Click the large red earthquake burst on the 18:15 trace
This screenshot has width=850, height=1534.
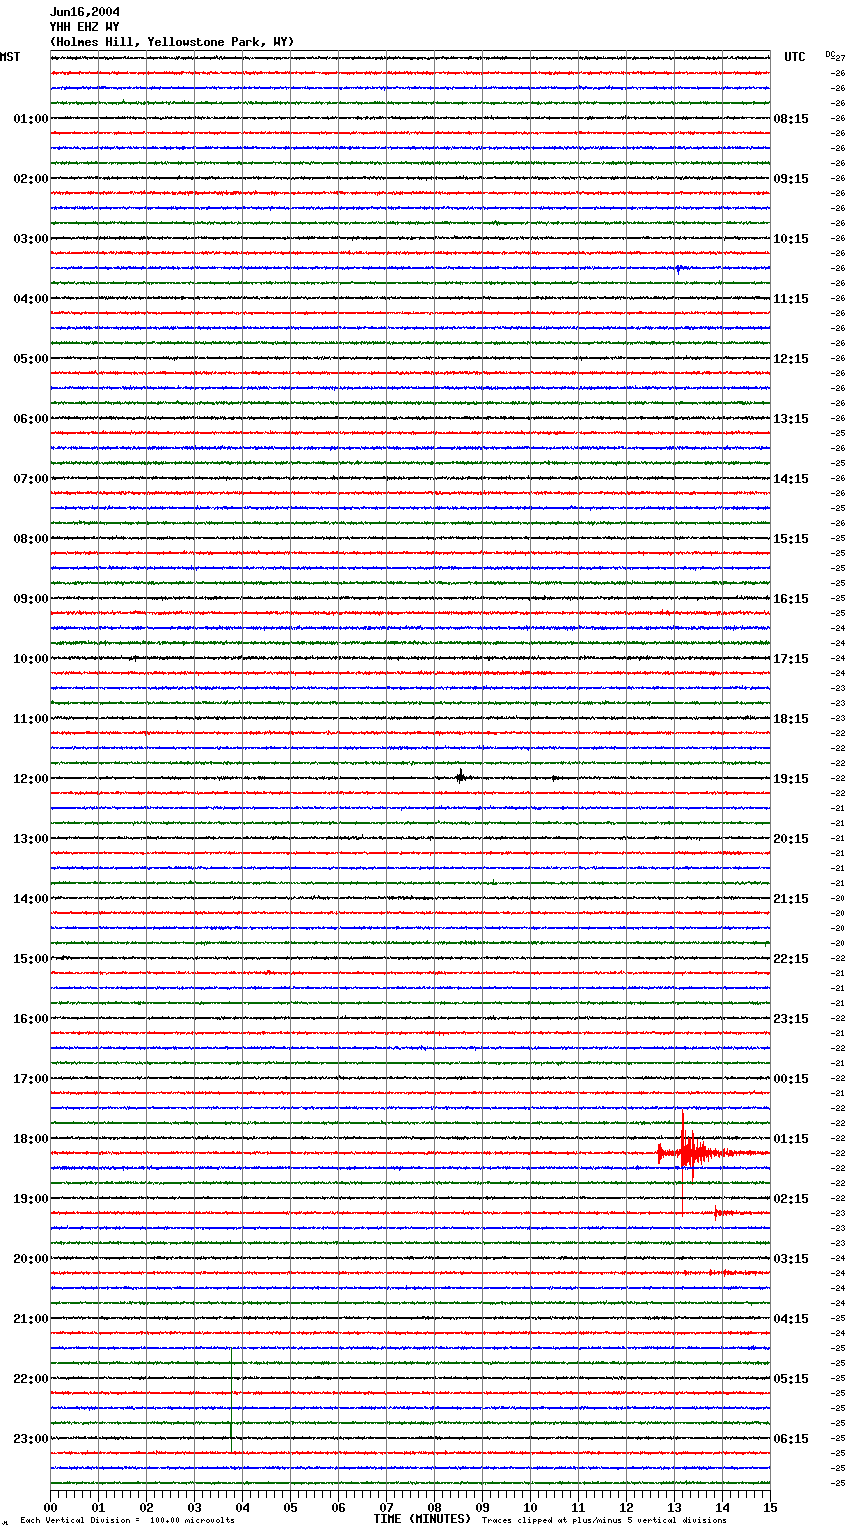coord(690,1153)
